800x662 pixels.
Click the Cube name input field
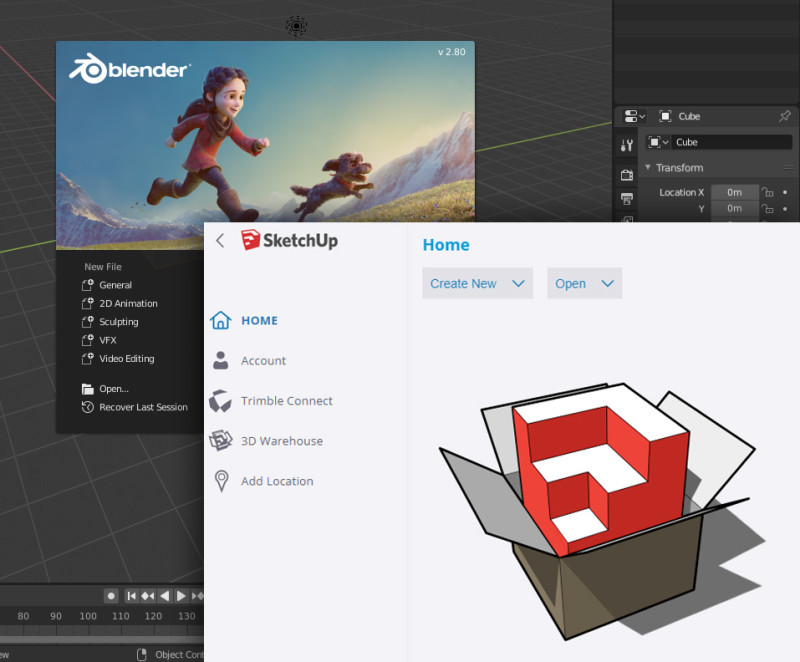tap(731, 142)
